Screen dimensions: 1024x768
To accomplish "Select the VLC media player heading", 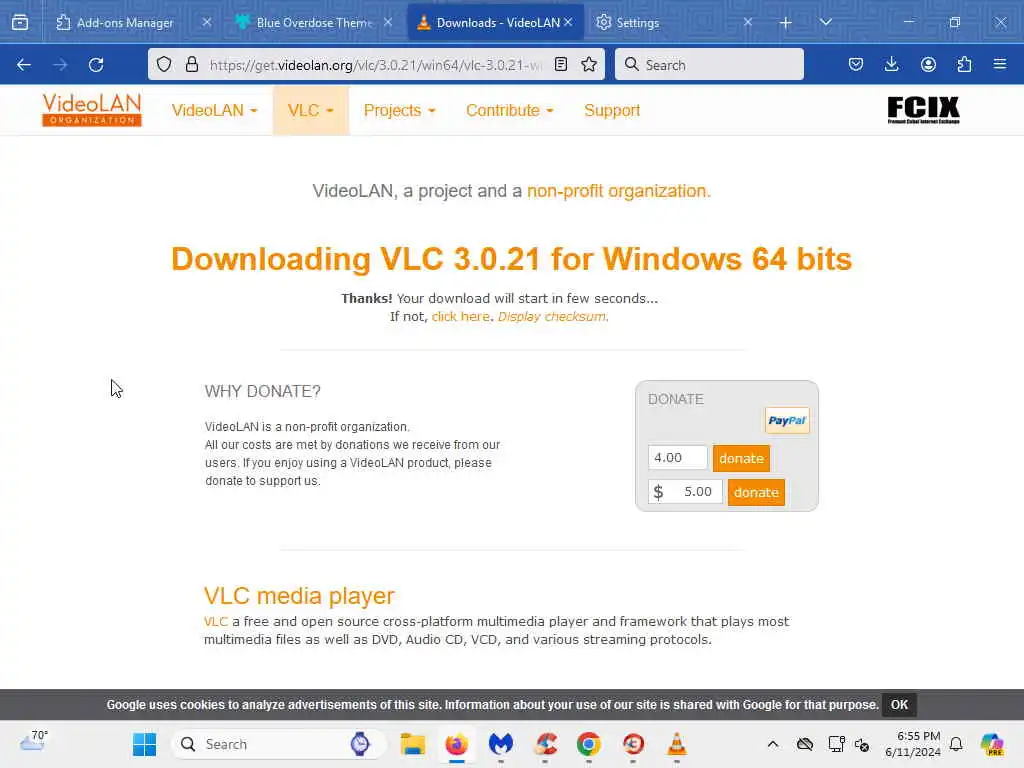I will (x=299, y=596).
